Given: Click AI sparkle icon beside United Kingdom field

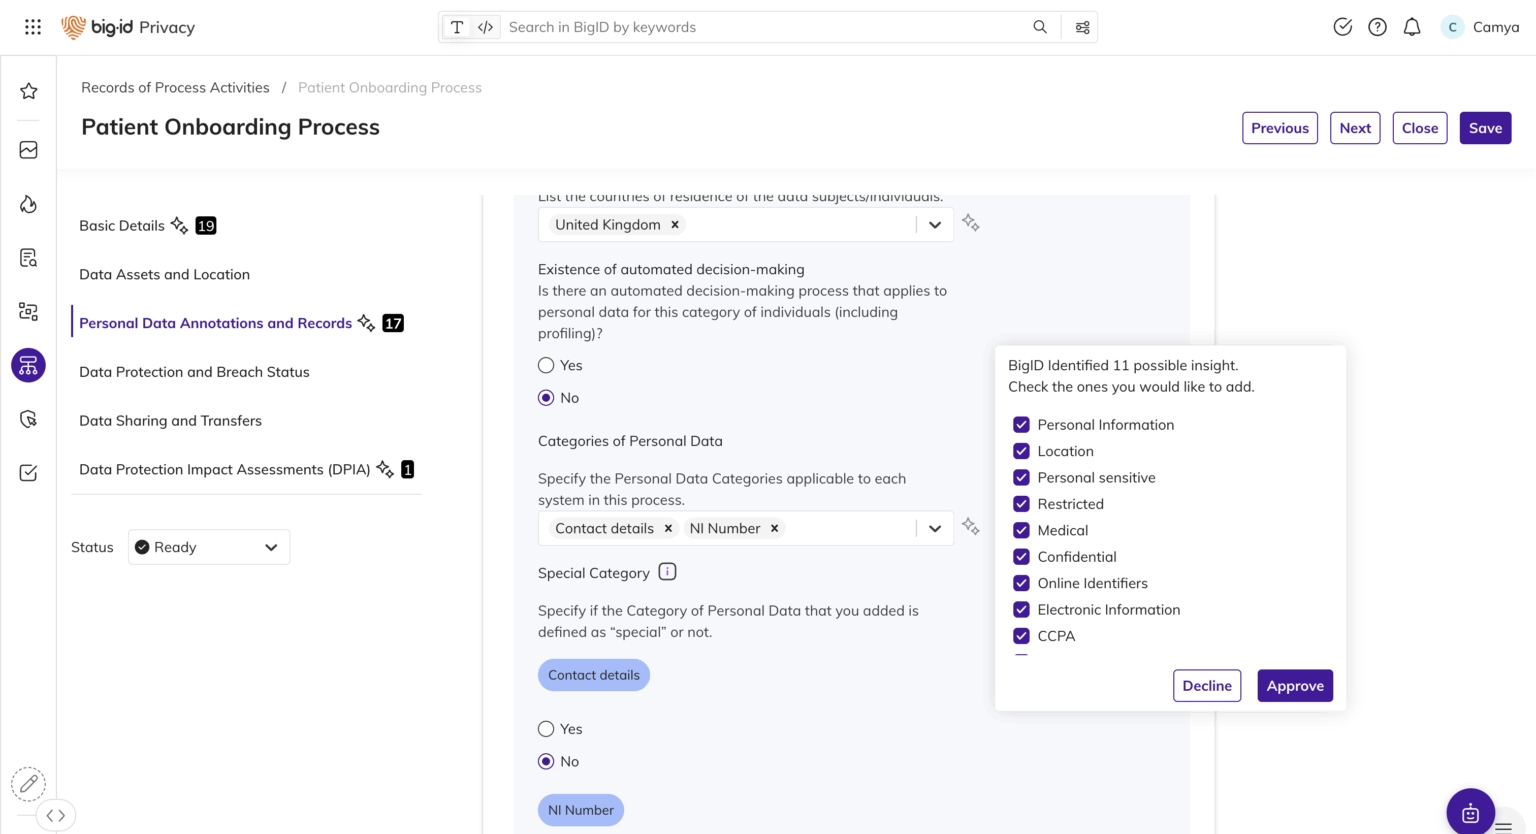Looking at the screenshot, I should click(970, 223).
